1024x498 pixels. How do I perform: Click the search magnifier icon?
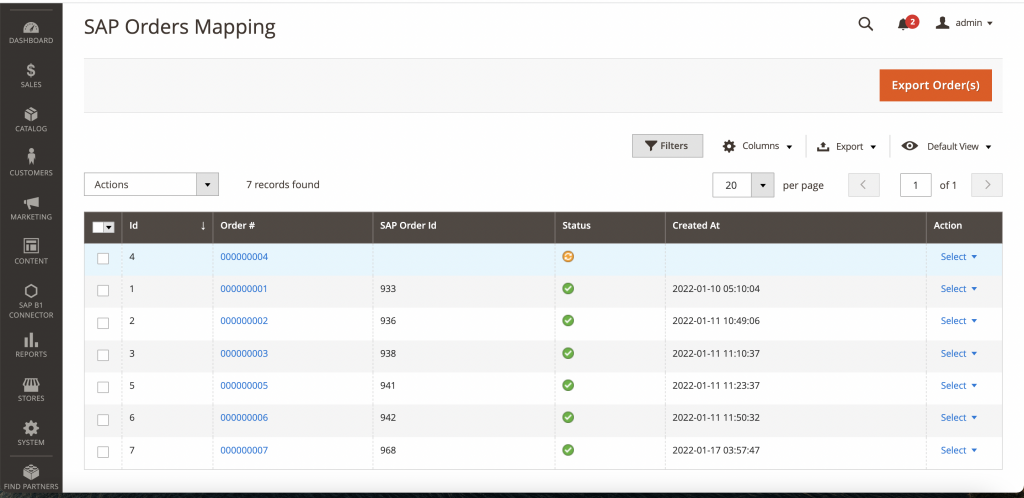(x=866, y=24)
